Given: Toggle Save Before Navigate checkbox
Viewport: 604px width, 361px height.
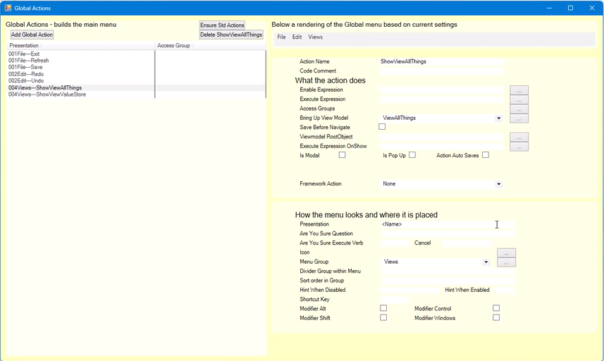Looking at the screenshot, I should (382, 127).
